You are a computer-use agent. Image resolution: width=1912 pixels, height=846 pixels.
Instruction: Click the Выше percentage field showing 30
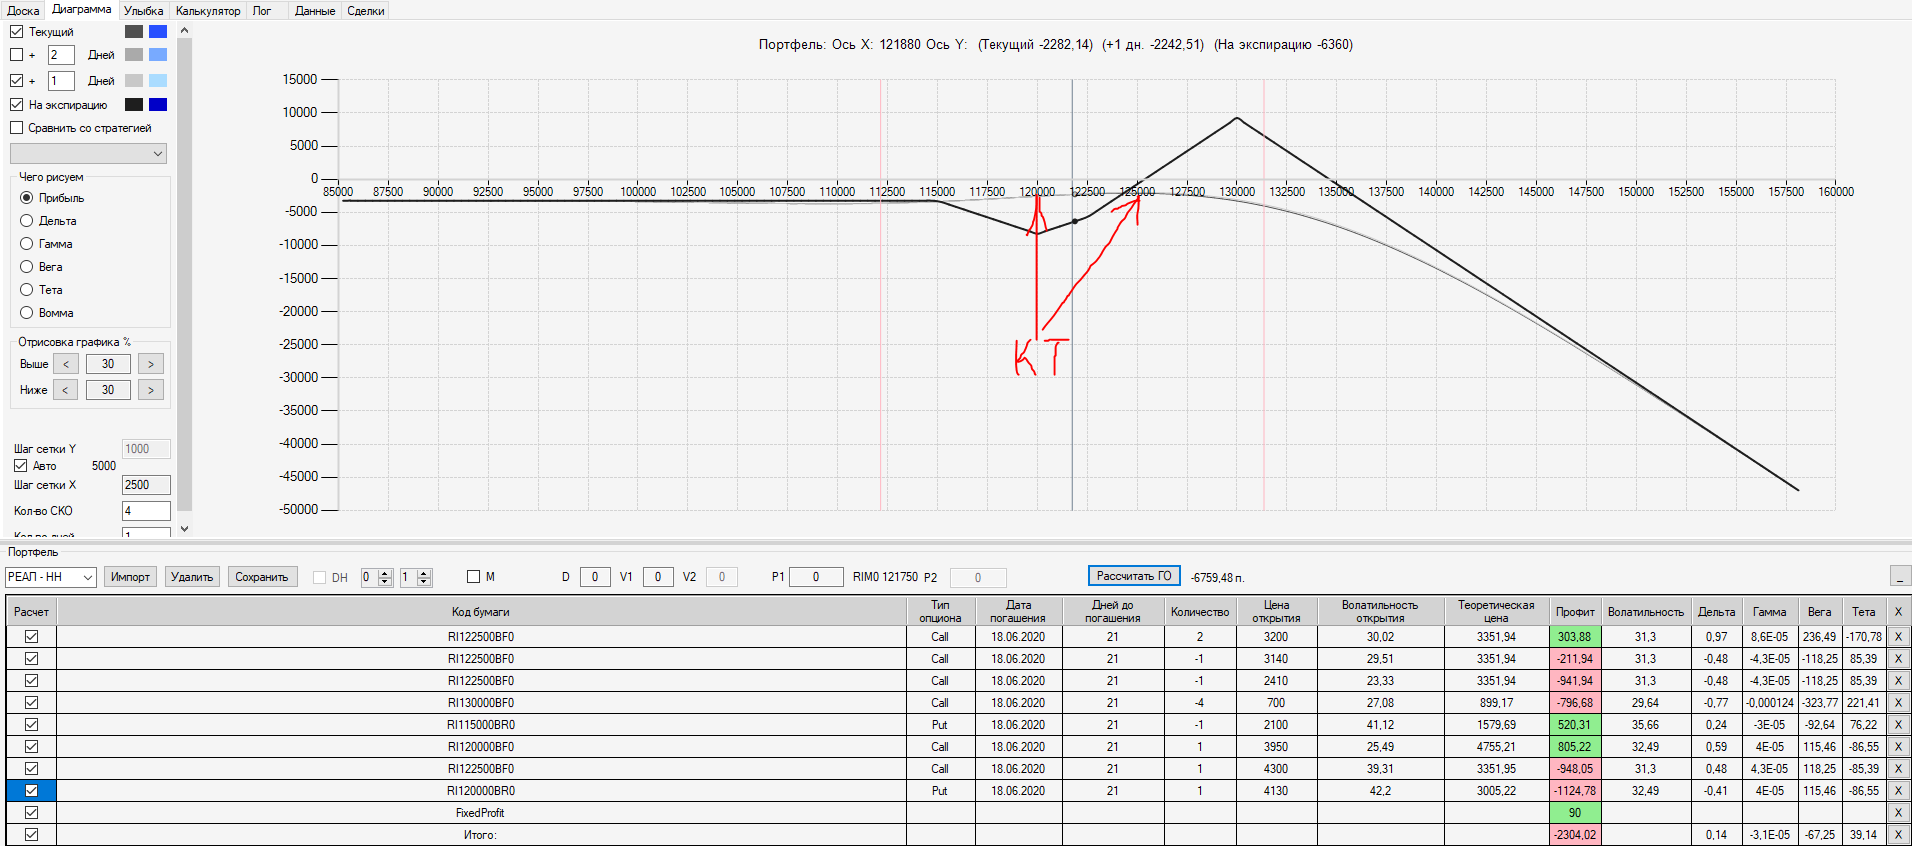108,364
